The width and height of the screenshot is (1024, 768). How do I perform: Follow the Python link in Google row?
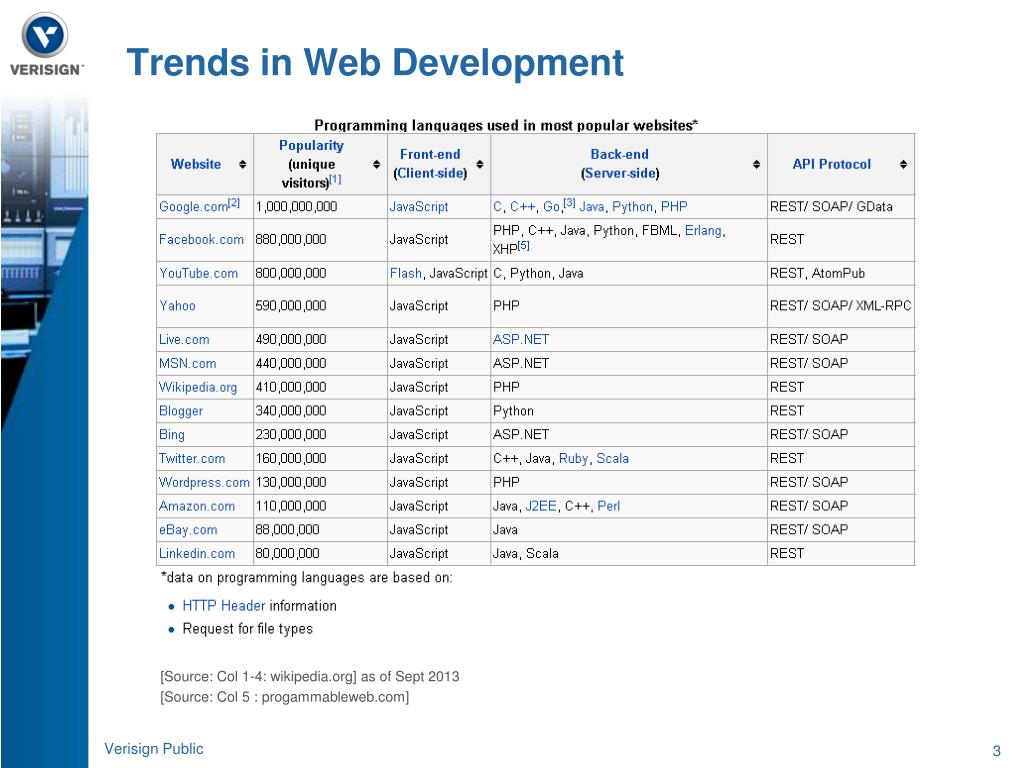pyautogui.click(x=632, y=207)
